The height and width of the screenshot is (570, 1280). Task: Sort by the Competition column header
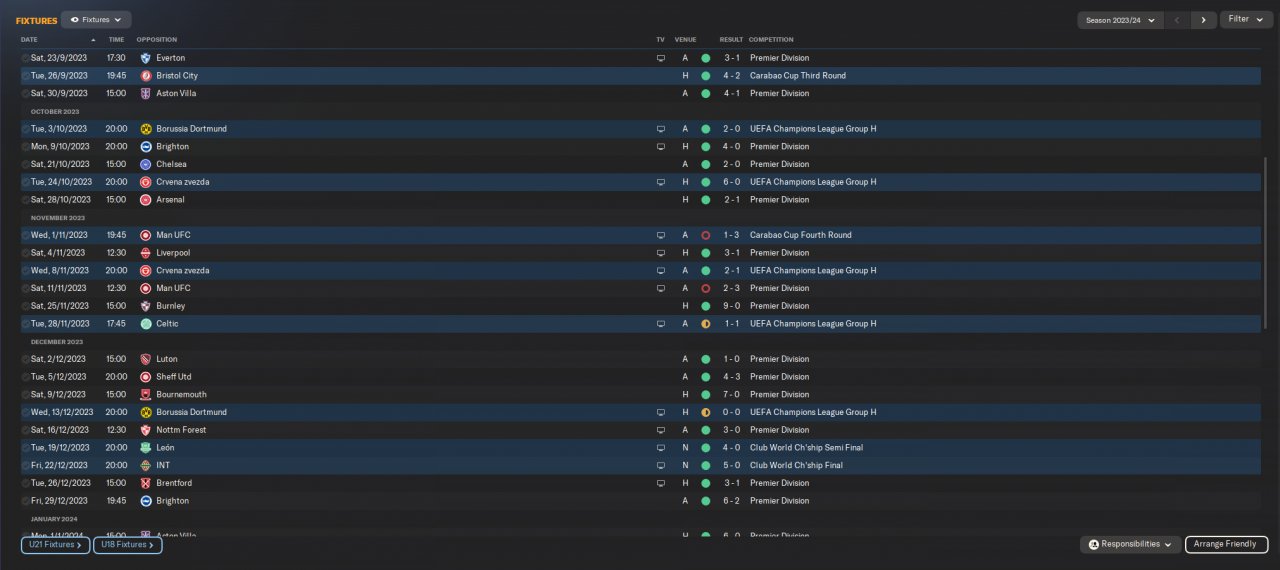[x=771, y=40]
